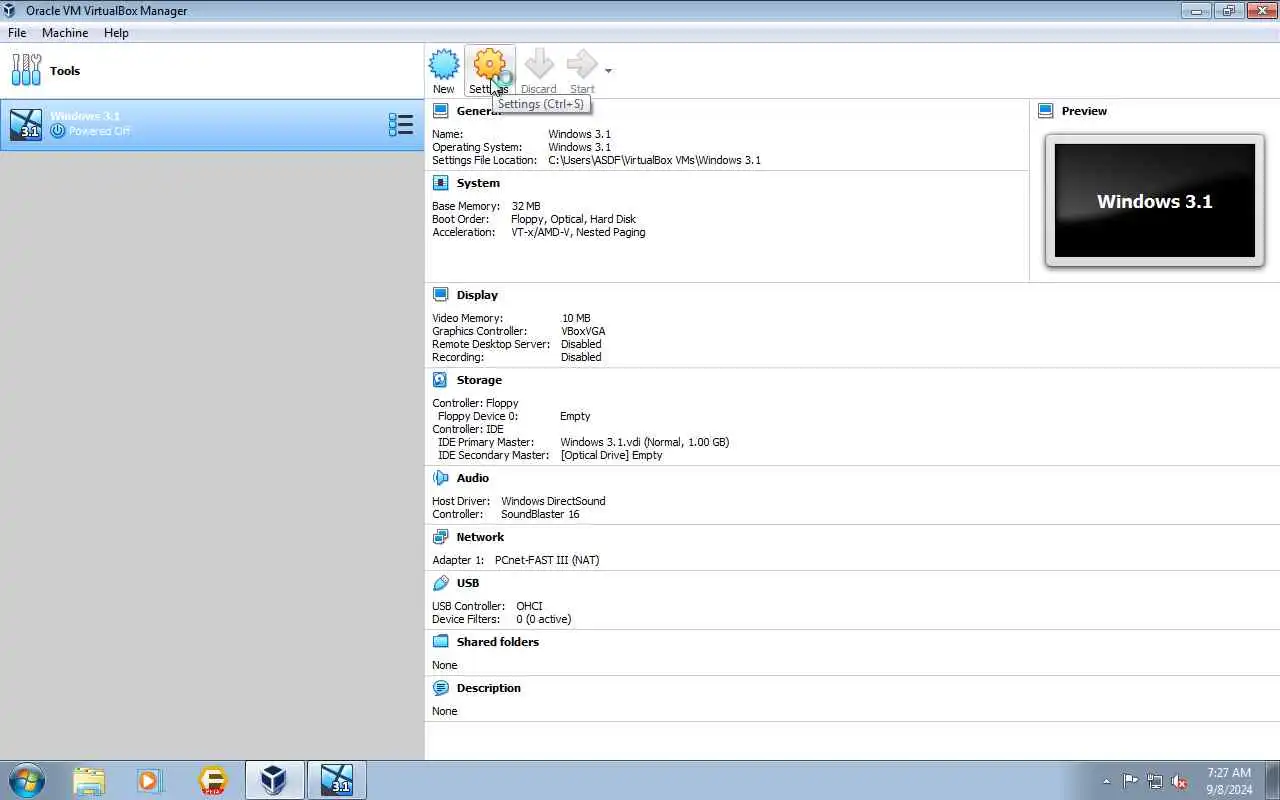Open Windows Explorer from taskbar
The image size is (1280, 800).
coord(89,780)
